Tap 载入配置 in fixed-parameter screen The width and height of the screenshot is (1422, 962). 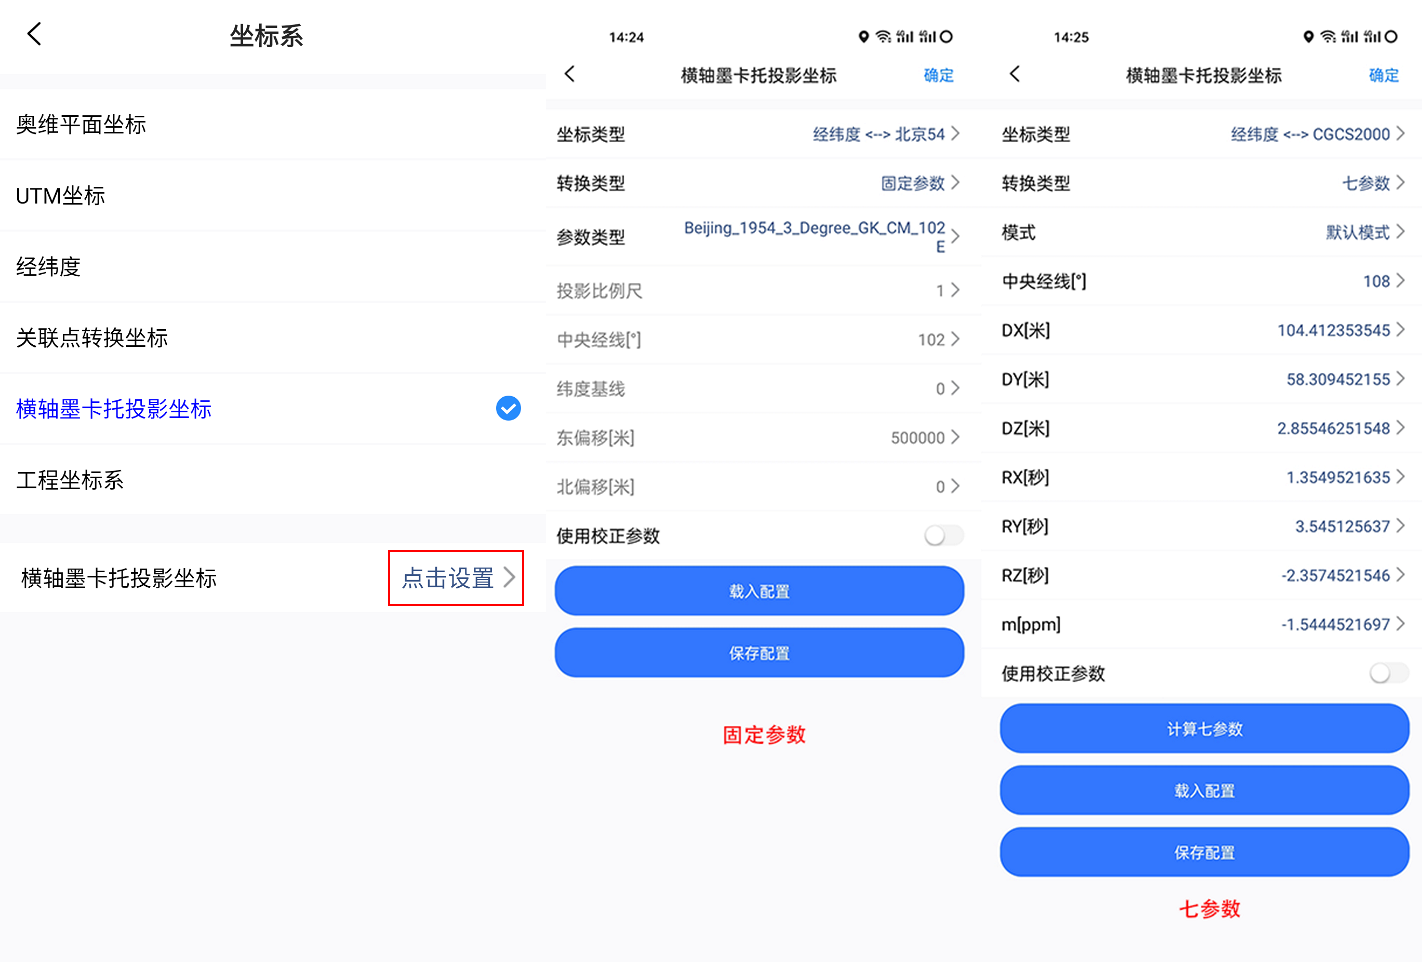tap(760, 591)
